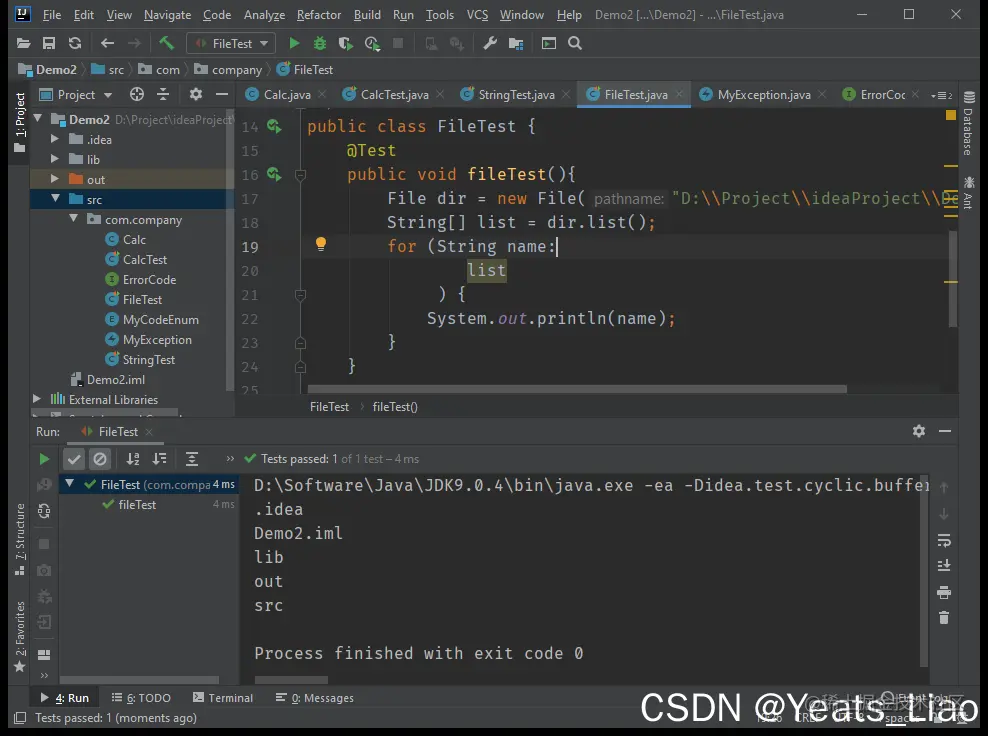Open Project Structure icon in toolbar
The height and width of the screenshot is (736, 988).
pyautogui.click(x=516, y=43)
